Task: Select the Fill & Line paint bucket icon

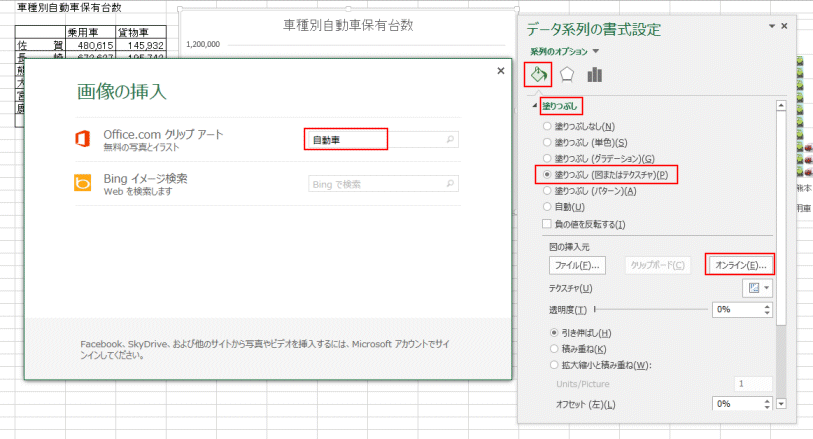Action: pyautogui.click(x=538, y=74)
